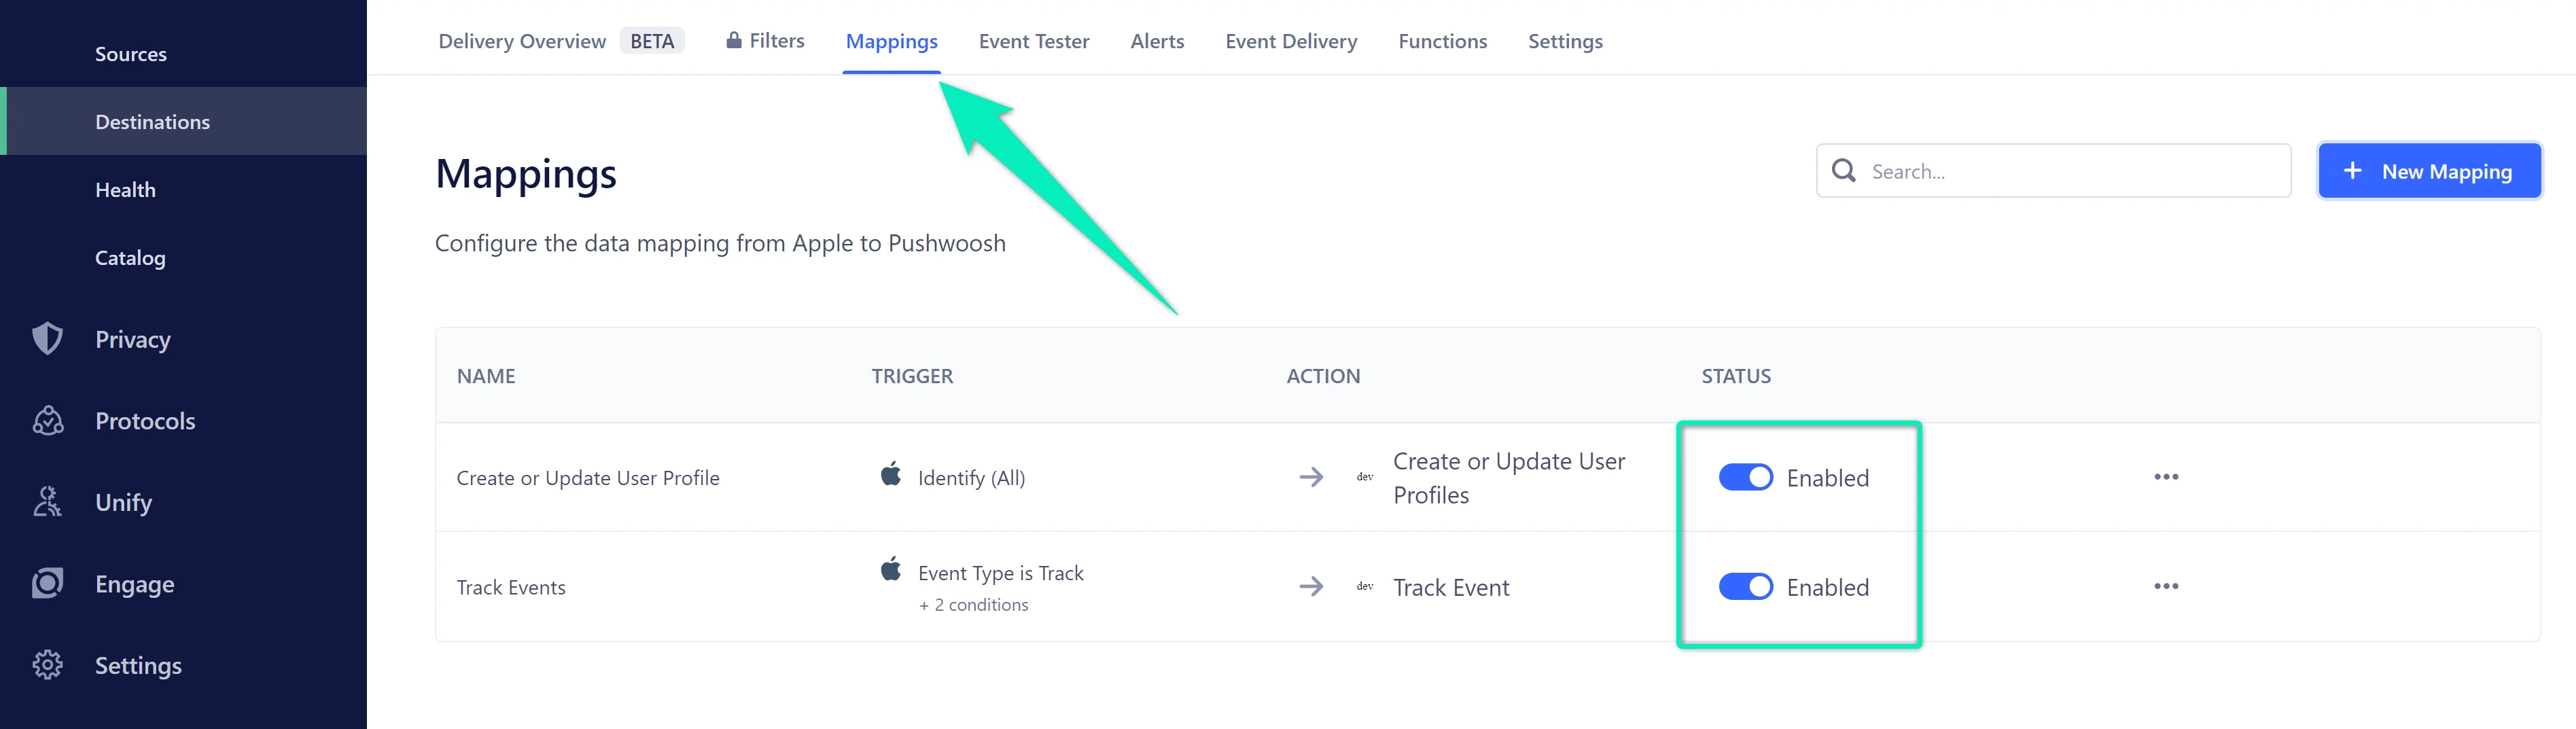Open the Event Delivery tab
This screenshot has width=2576, height=729.
[1291, 41]
